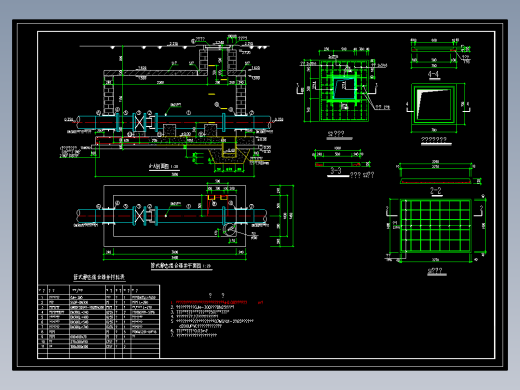The width and height of the screenshot is (520, 390).
Task: Select the gate valve symbol in section view
Action: pyautogui.click(x=139, y=122)
